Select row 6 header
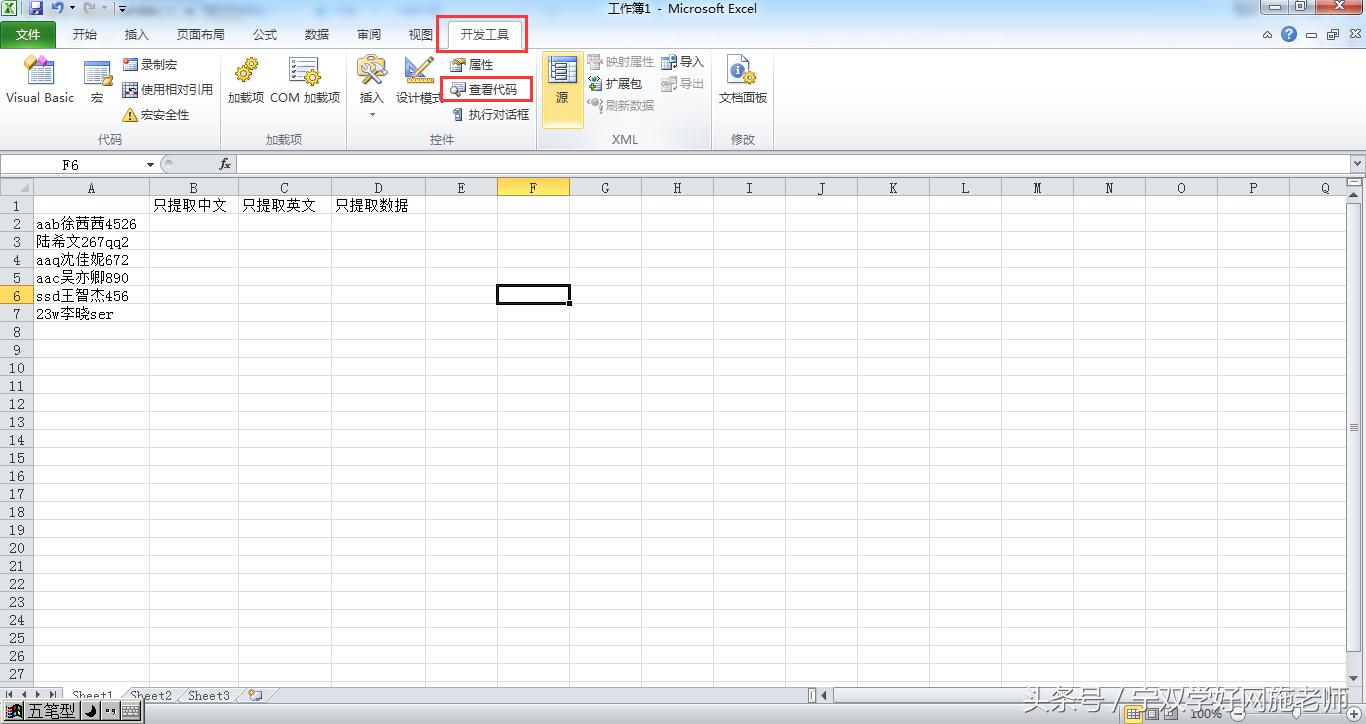Image resolution: width=1366 pixels, height=724 pixels. point(17,296)
